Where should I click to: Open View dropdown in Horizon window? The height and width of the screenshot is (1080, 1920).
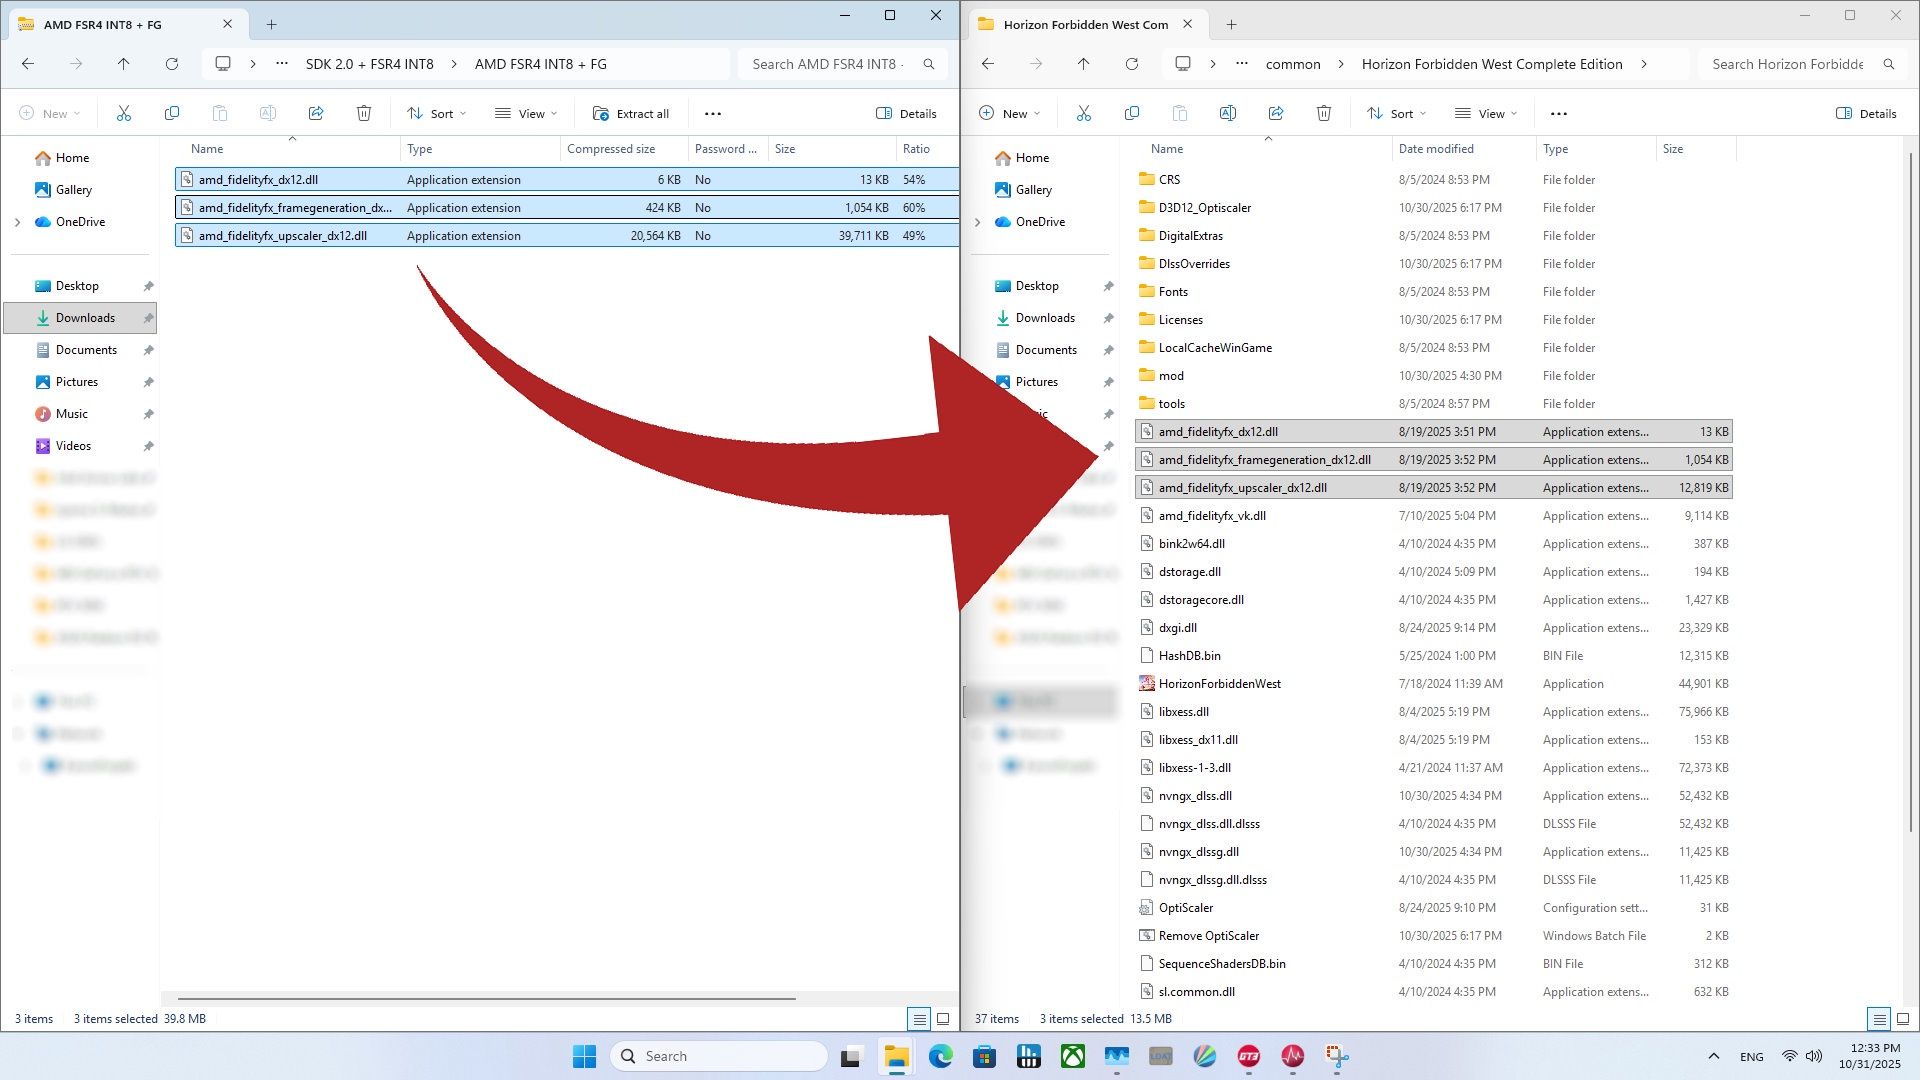(1486, 113)
